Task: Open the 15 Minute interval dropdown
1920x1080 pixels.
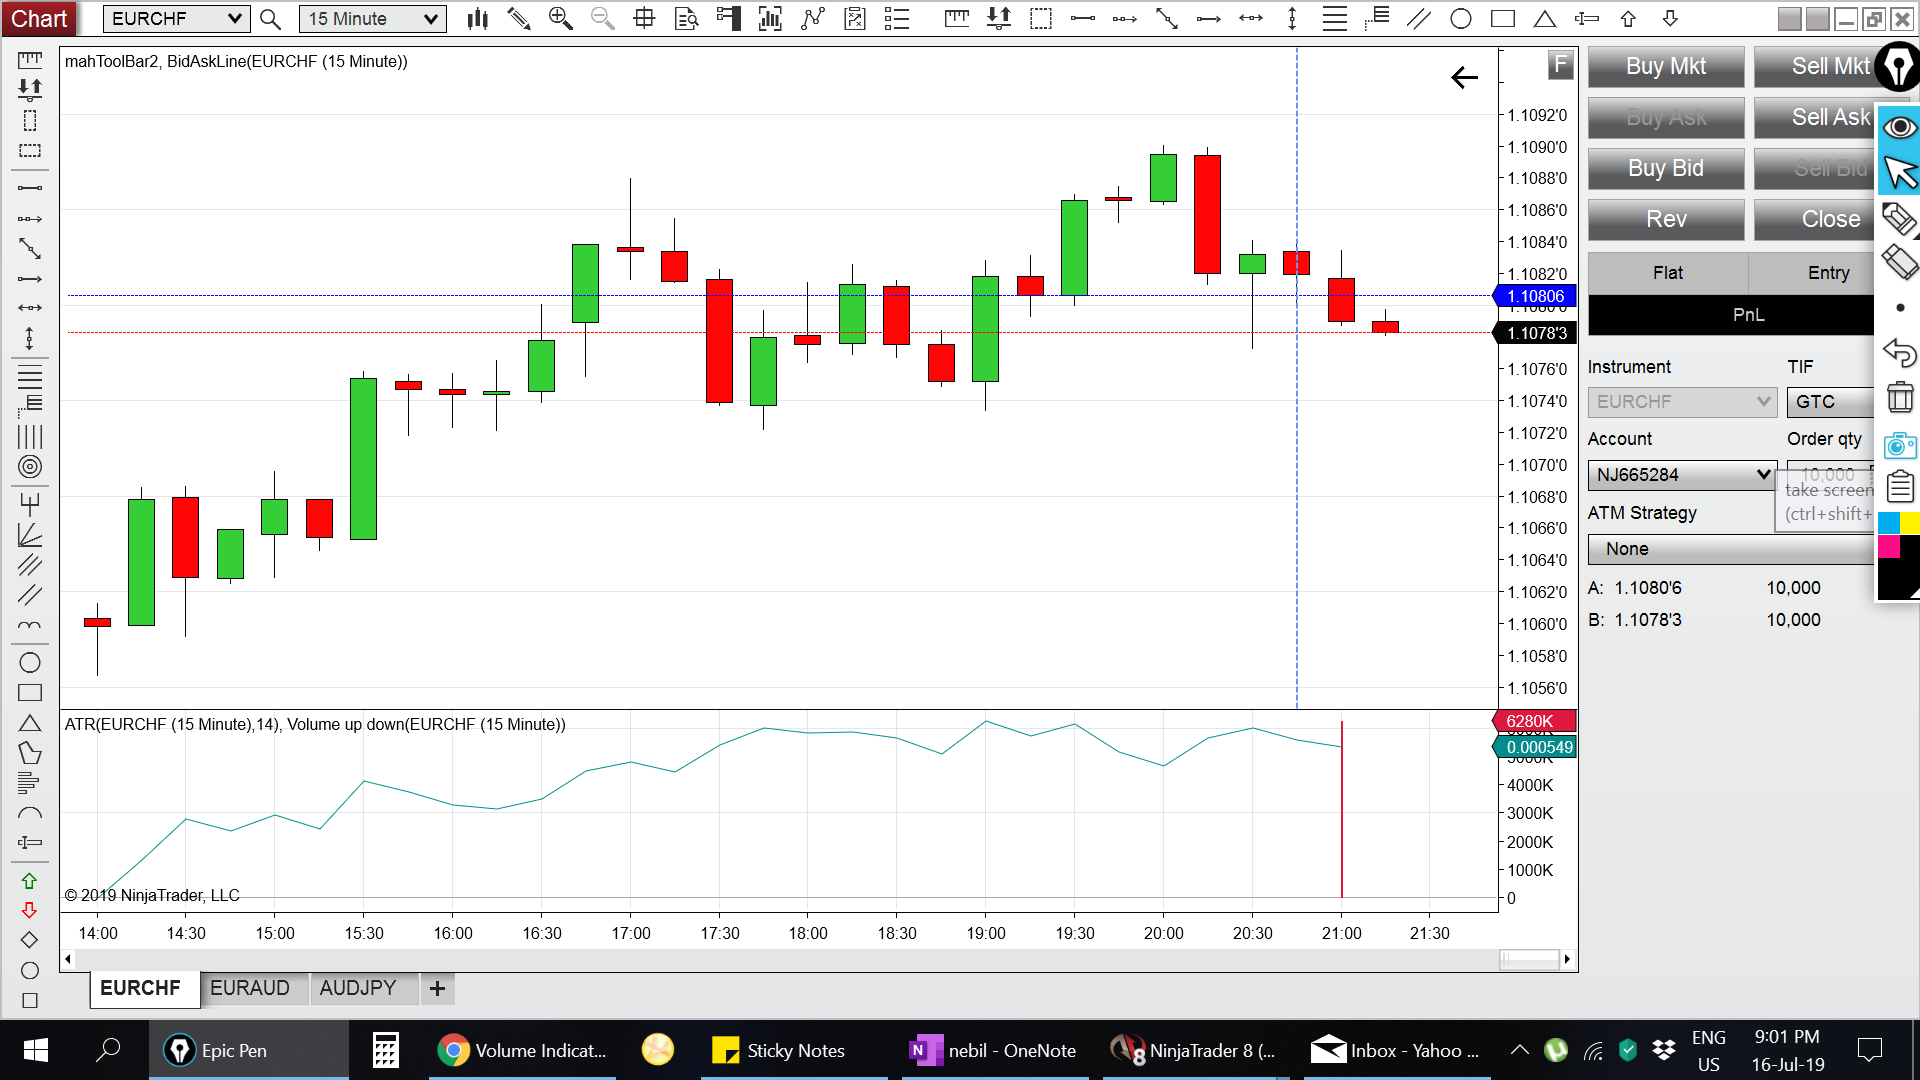Action: point(372,18)
